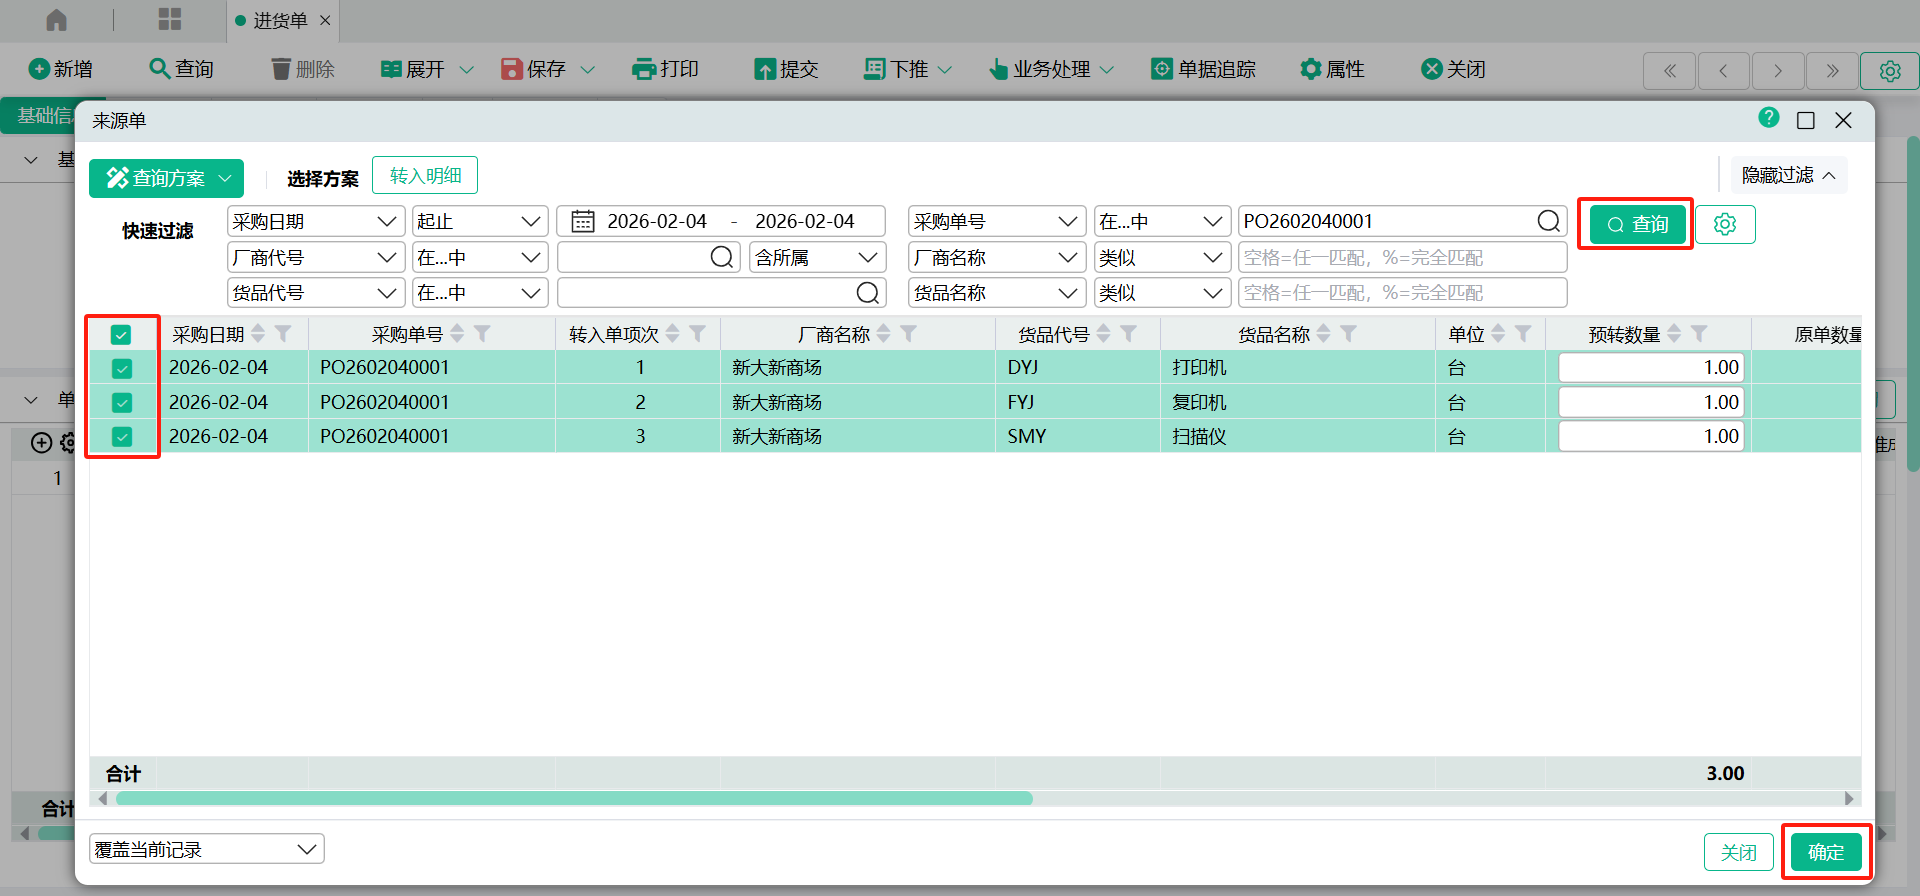Uncheck the row for 扫描仪
This screenshot has height=896, width=1920.
click(122, 437)
